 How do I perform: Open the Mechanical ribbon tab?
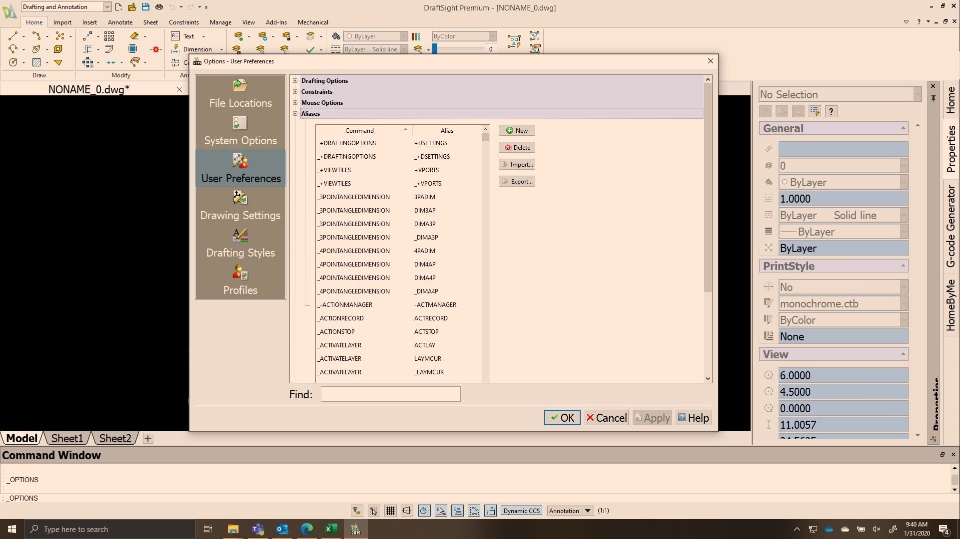pyautogui.click(x=313, y=22)
